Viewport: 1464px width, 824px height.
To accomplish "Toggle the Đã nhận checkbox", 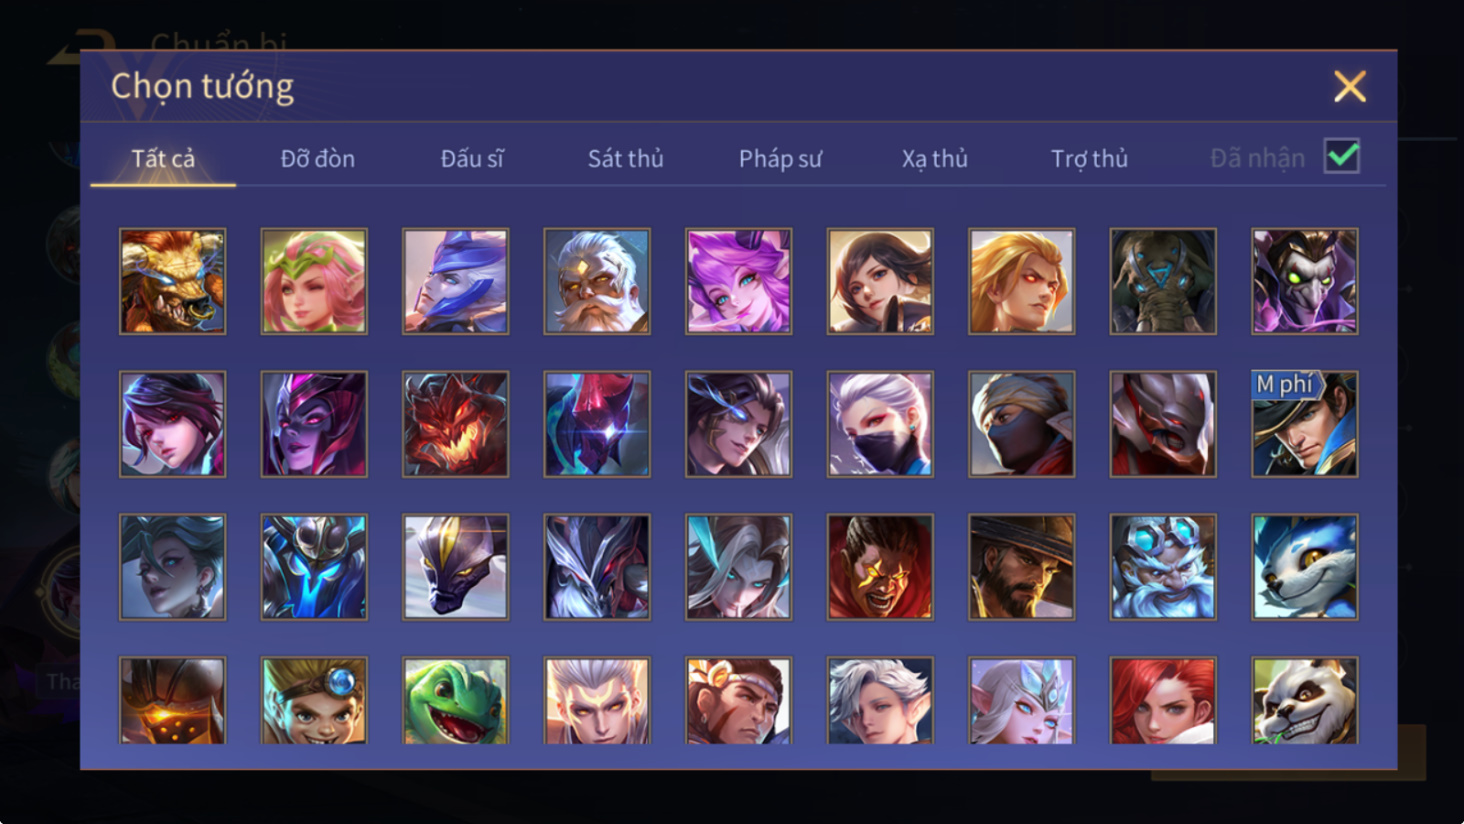I will click(x=1341, y=156).
